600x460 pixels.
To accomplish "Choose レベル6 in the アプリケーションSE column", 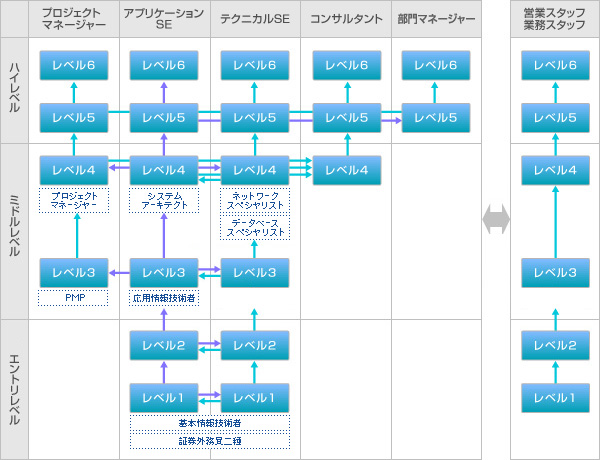I will (164, 65).
